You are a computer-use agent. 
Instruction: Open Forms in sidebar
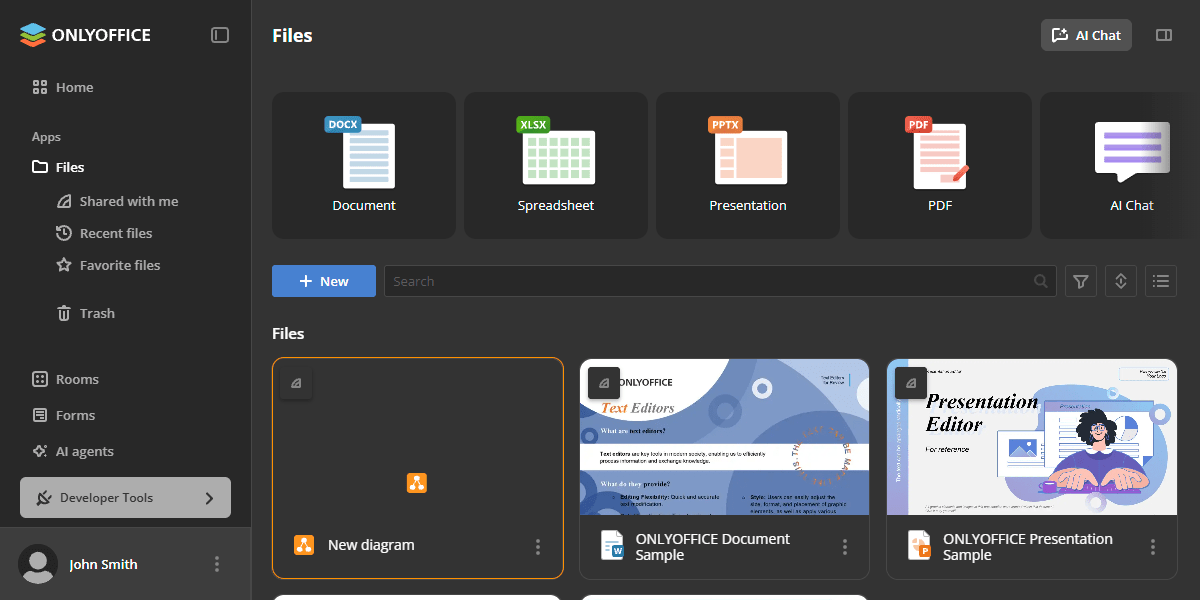pos(64,415)
